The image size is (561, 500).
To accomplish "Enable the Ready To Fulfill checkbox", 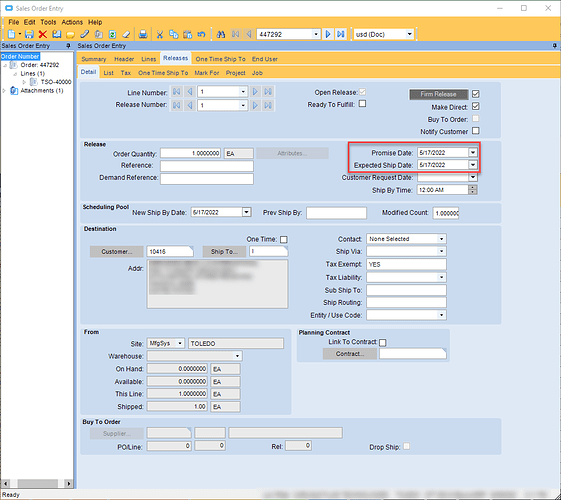I will (x=362, y=104).
